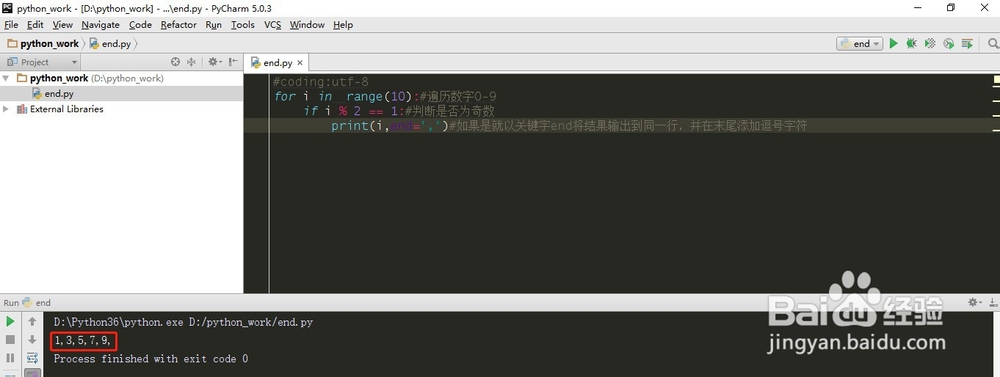Select External Libraries in project tree

66,109
